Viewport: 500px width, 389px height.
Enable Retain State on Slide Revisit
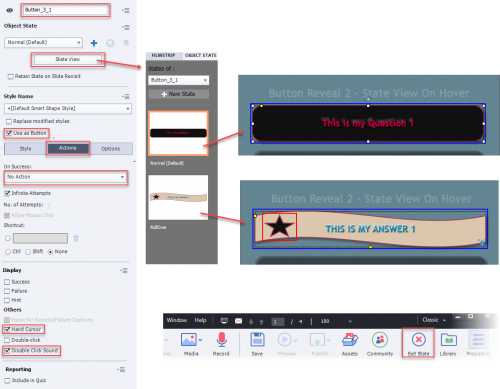click(10, 76)
